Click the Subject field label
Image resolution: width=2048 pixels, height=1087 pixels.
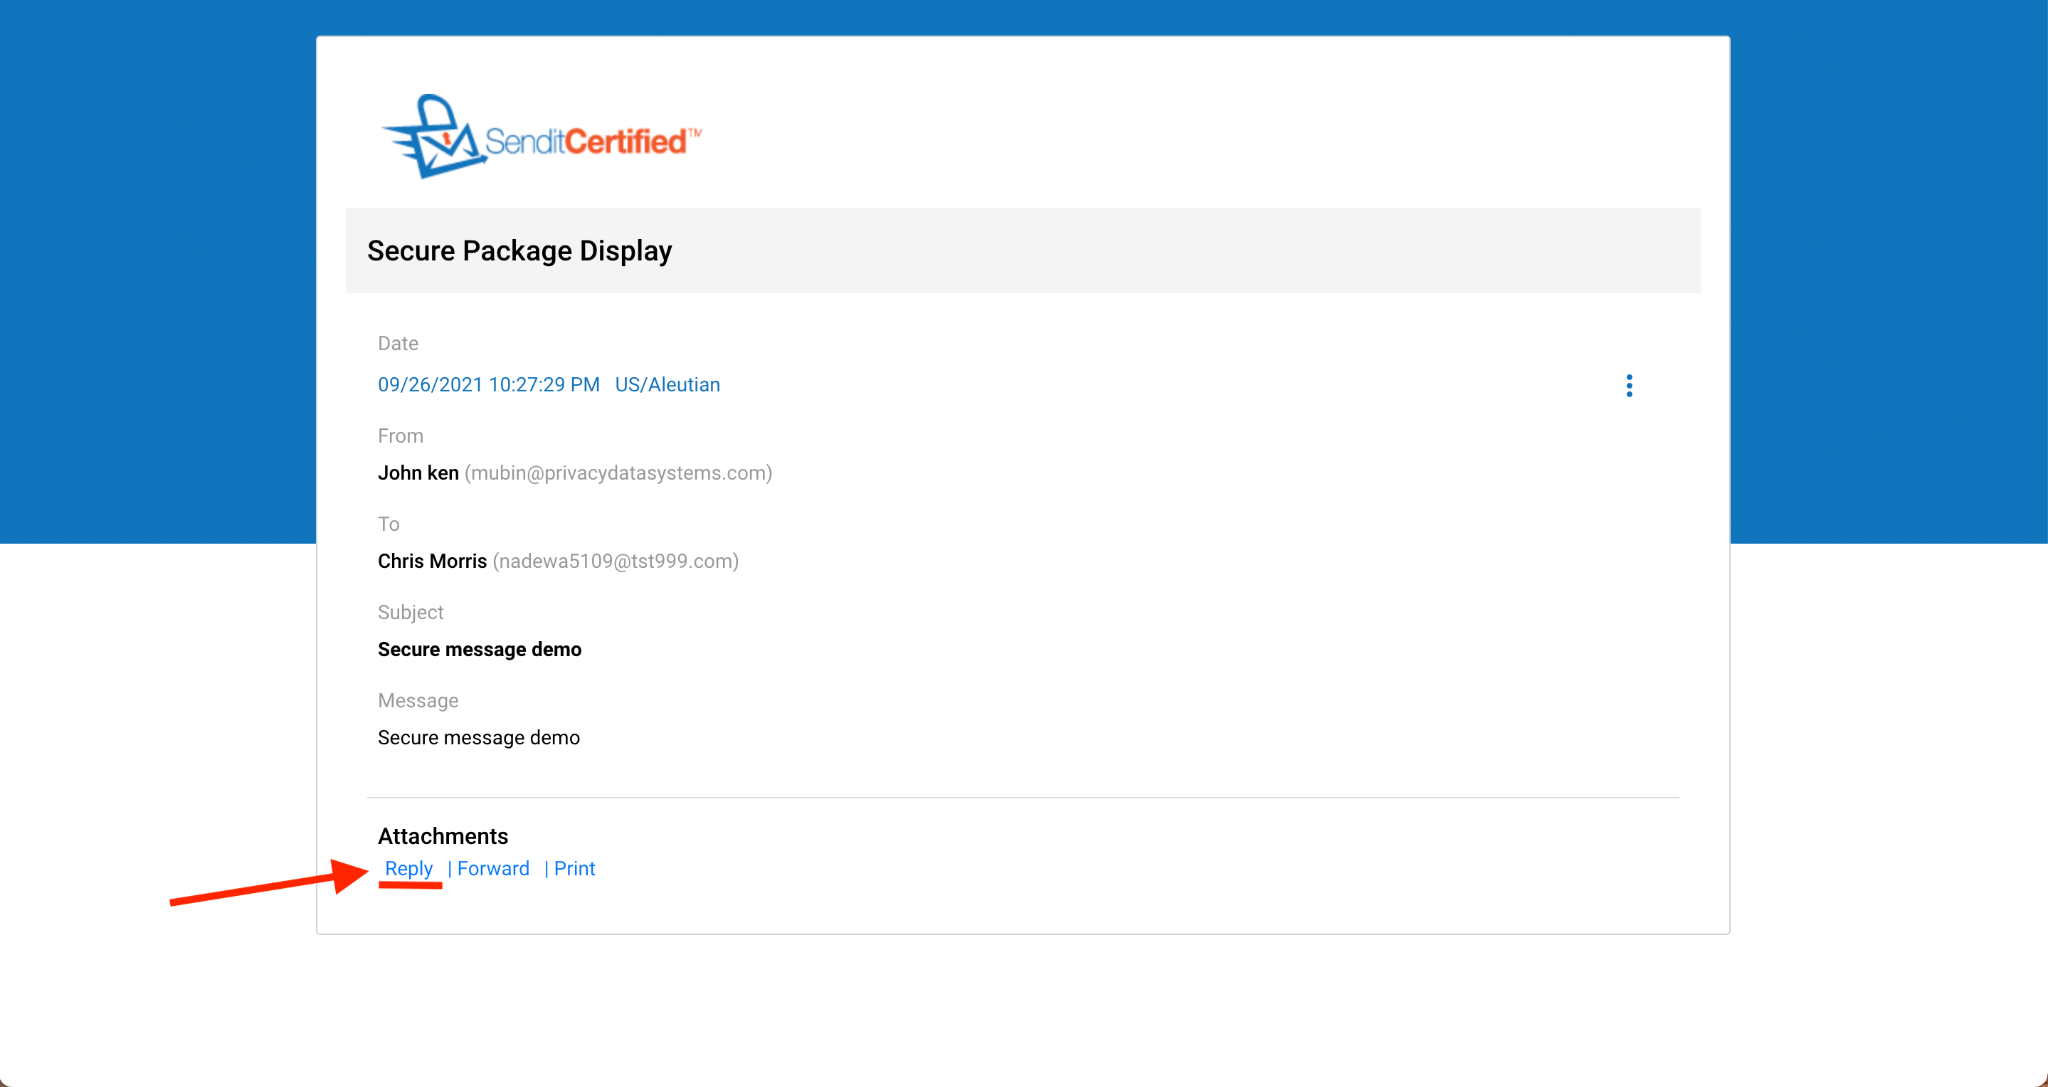point(410,612)
